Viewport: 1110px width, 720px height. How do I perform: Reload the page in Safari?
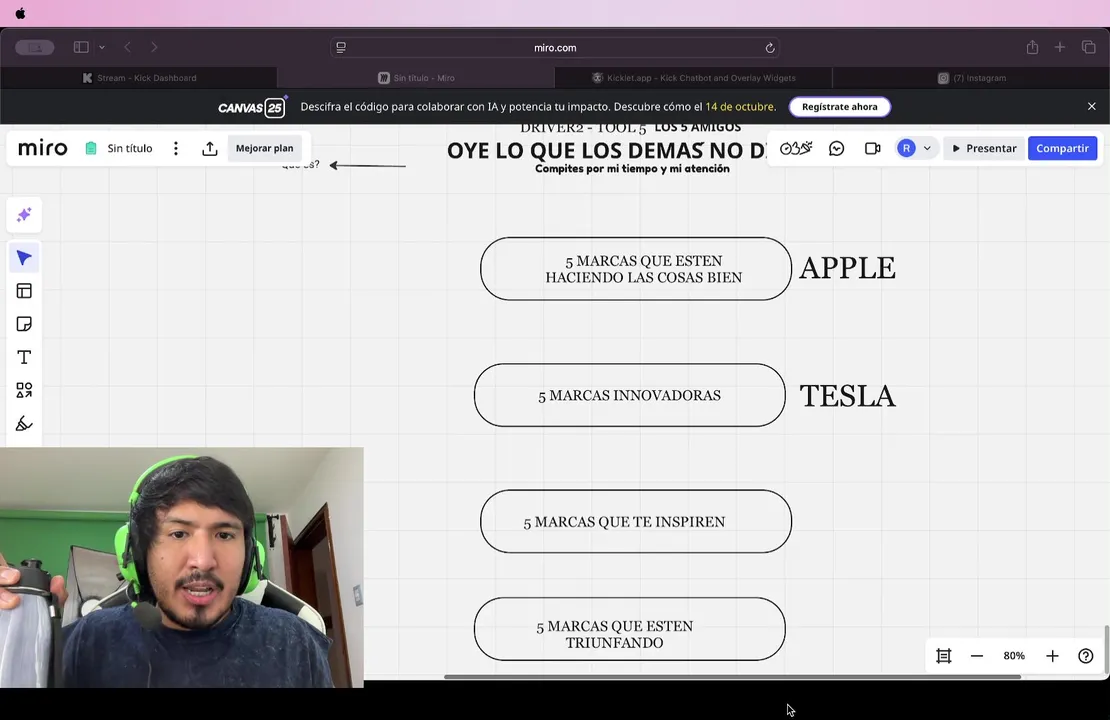(769, 47)
